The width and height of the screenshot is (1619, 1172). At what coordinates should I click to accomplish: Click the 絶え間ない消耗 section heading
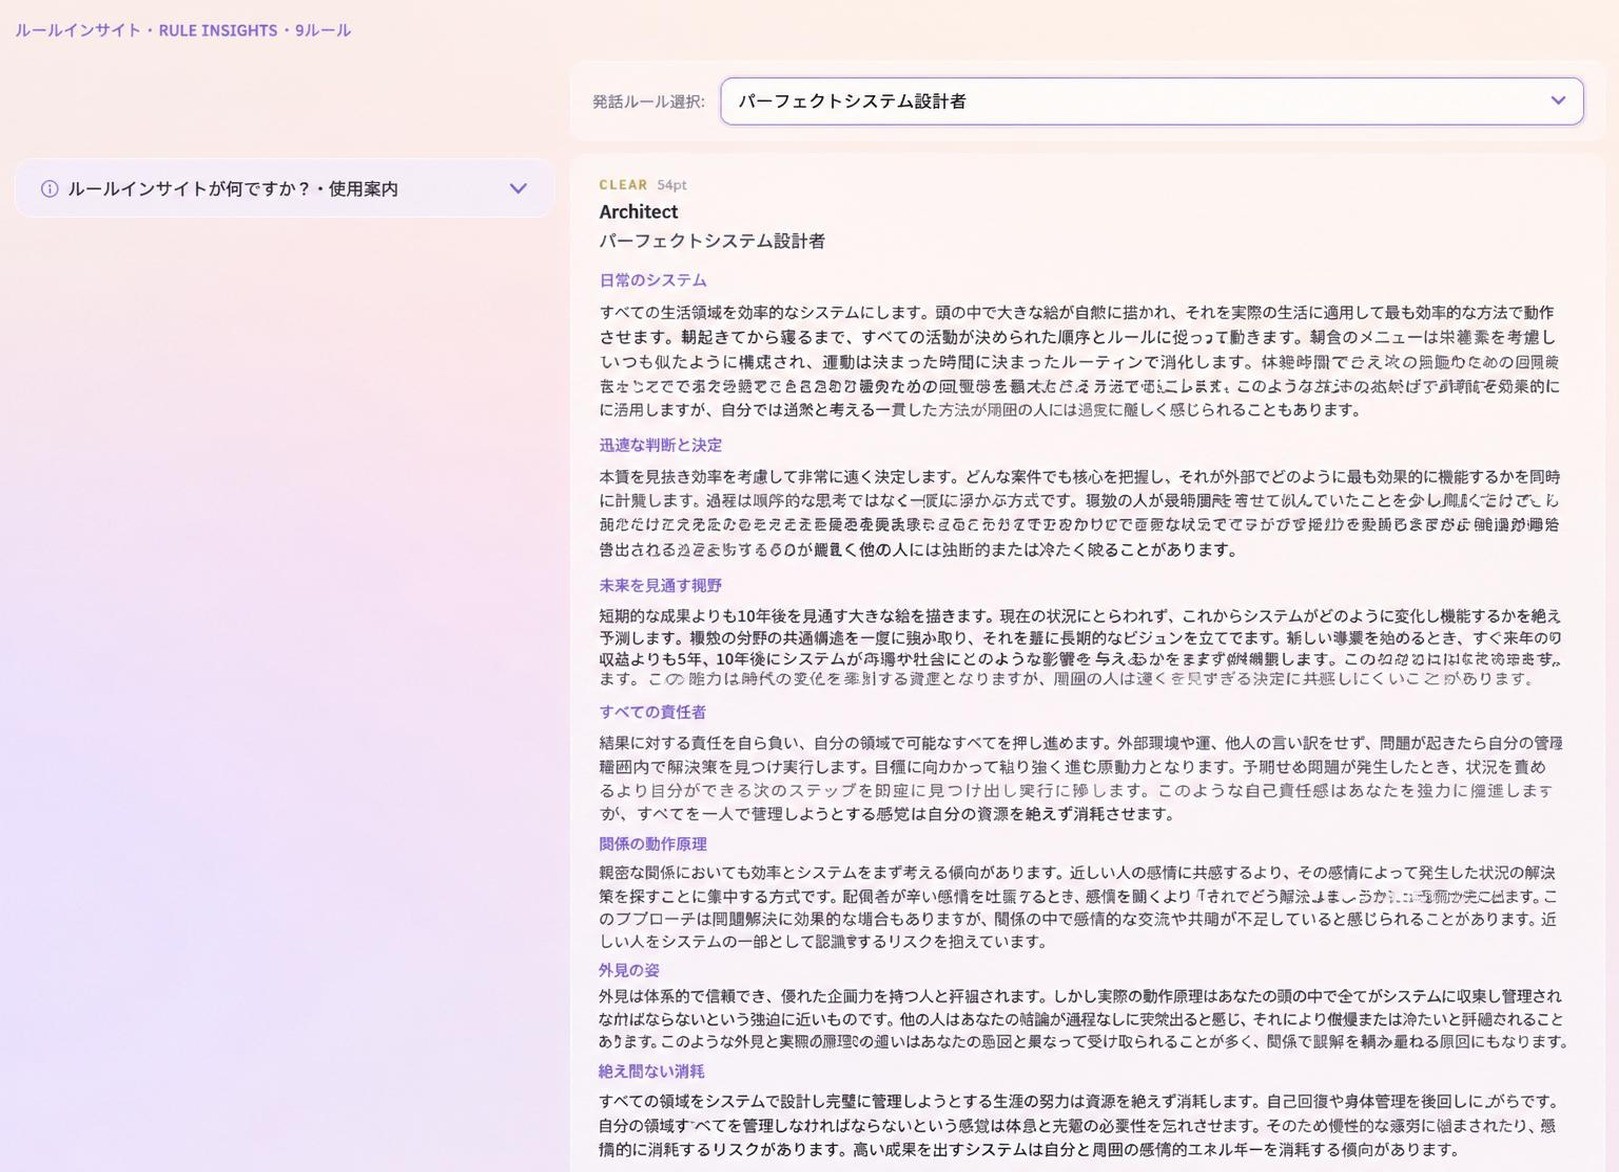point(652,1071)
